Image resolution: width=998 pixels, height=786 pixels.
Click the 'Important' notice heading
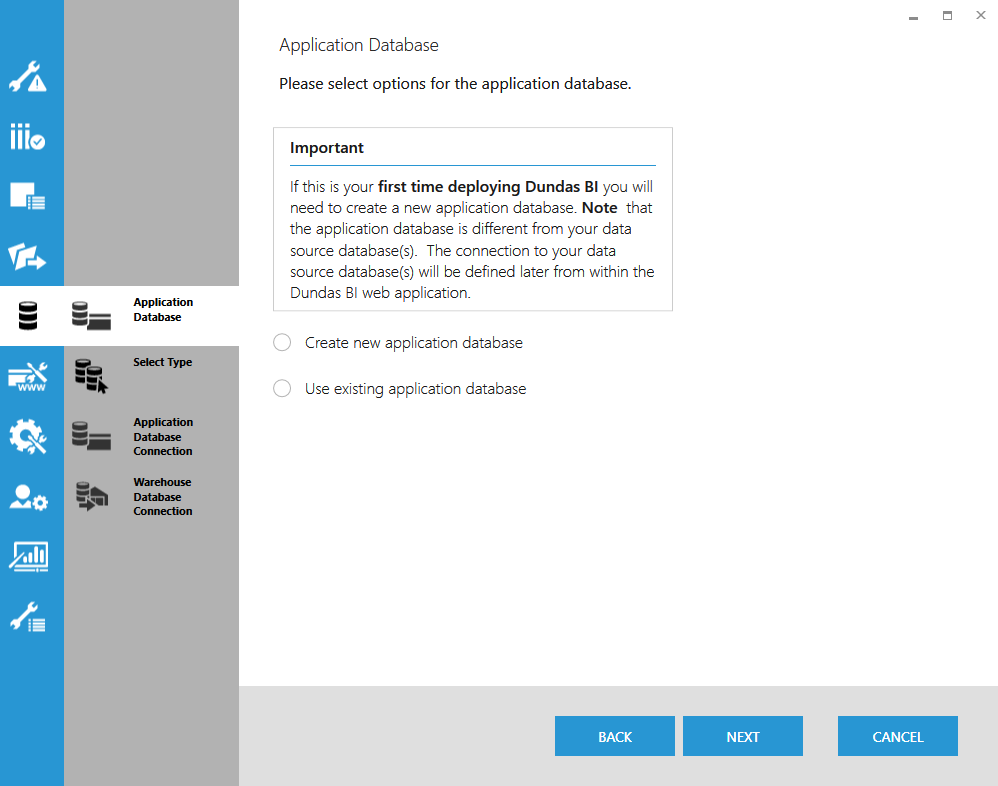(327, 148)
